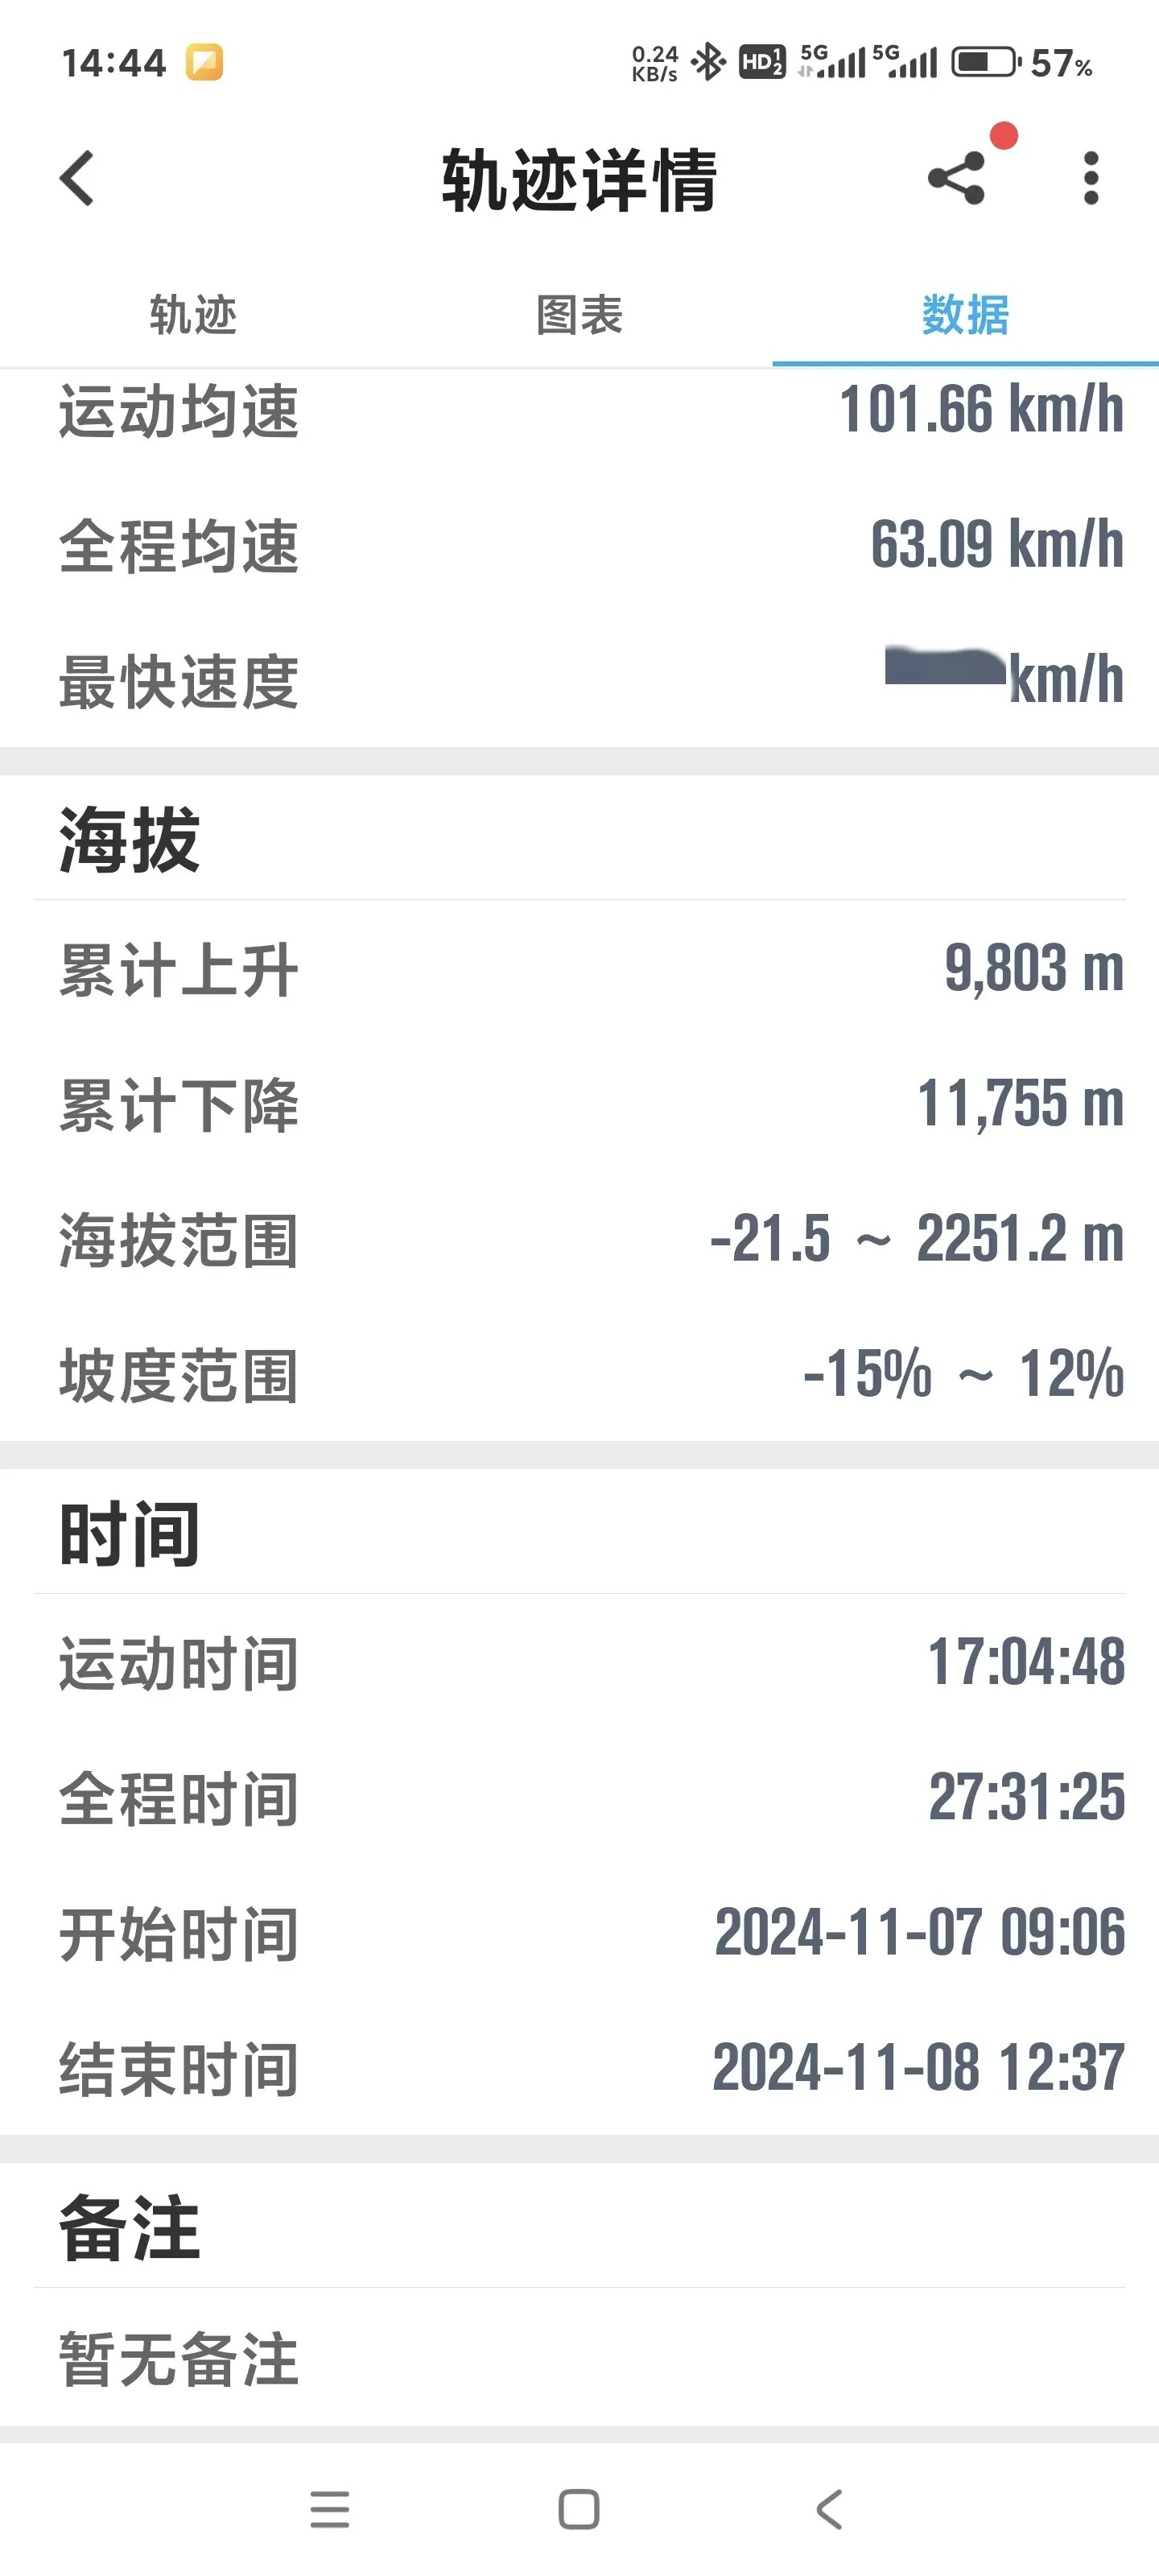Tap the Android recent apps icon
1159x2576 pixels.
click(330, 2509)
